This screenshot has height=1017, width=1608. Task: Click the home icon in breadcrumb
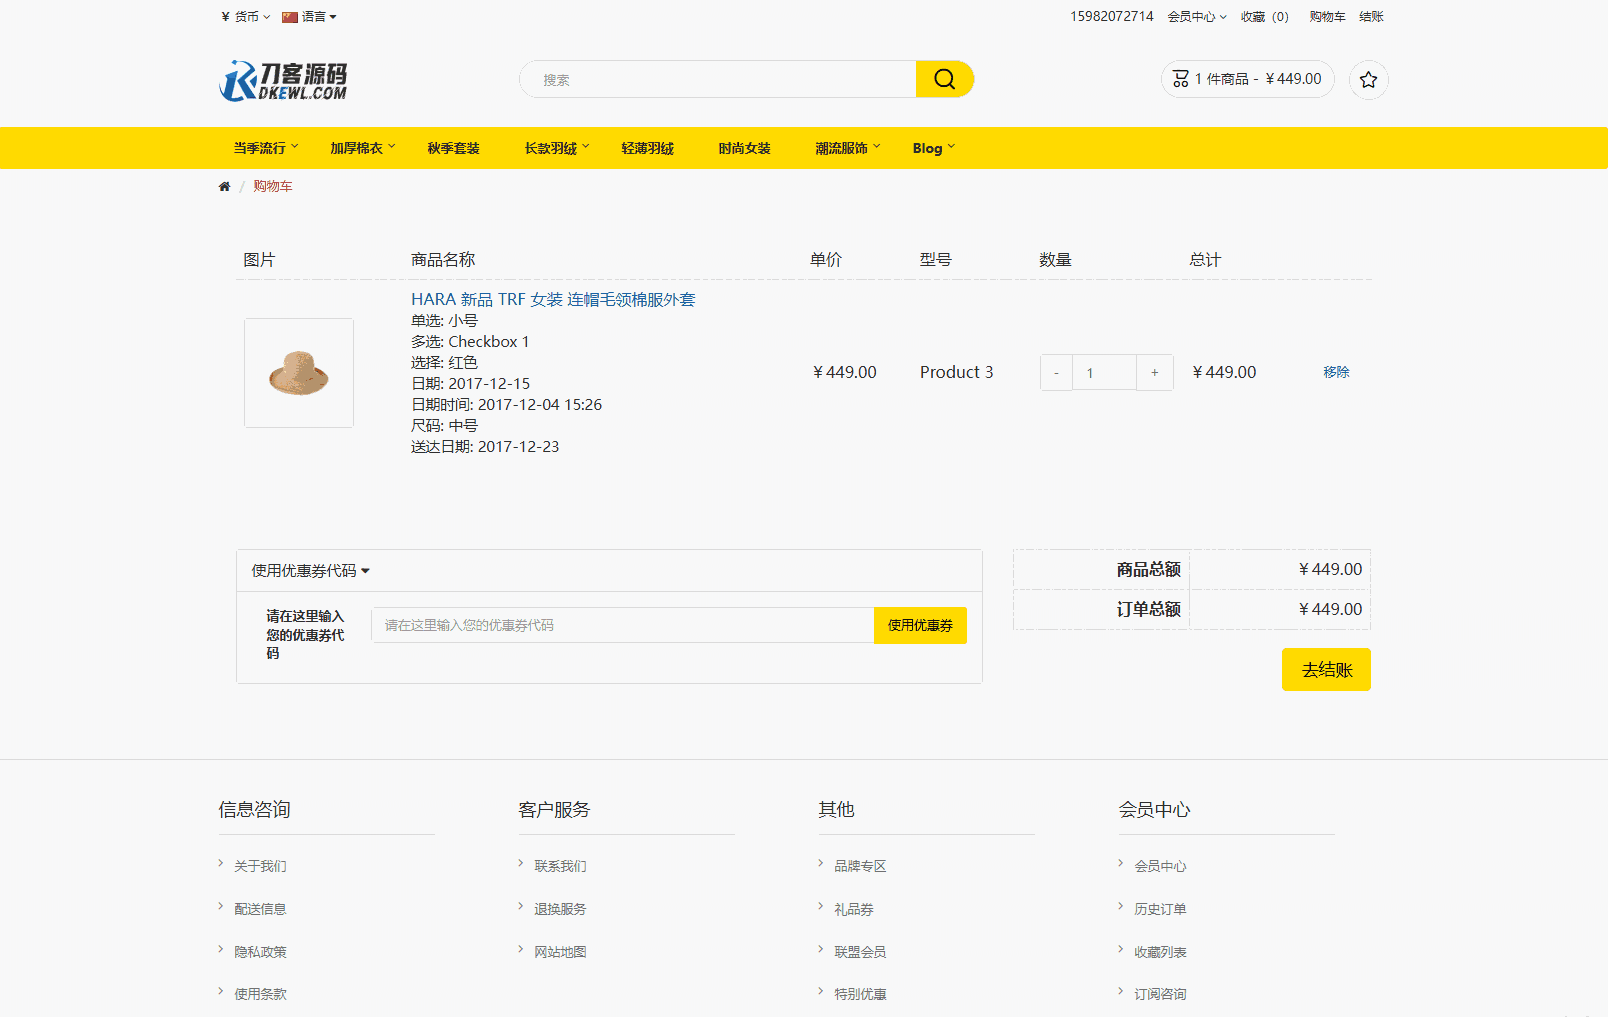(x=224, y=187)
